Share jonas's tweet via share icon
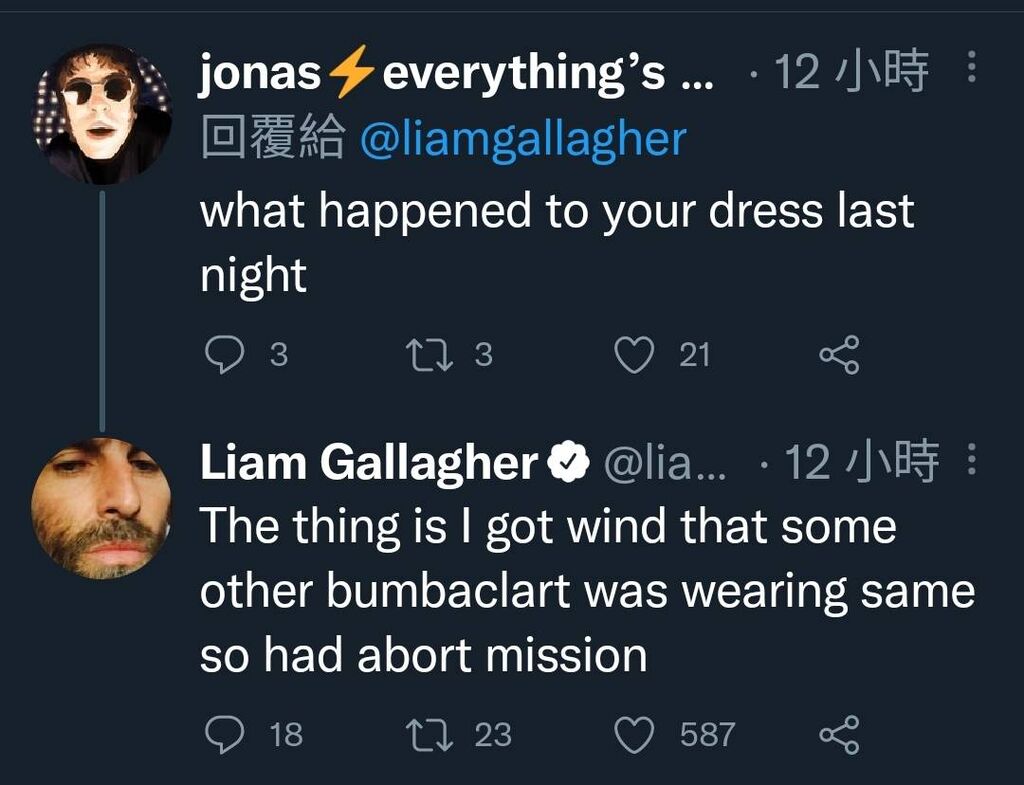Viewport: 1024px width, 785px height. click(x=840, y=355)
